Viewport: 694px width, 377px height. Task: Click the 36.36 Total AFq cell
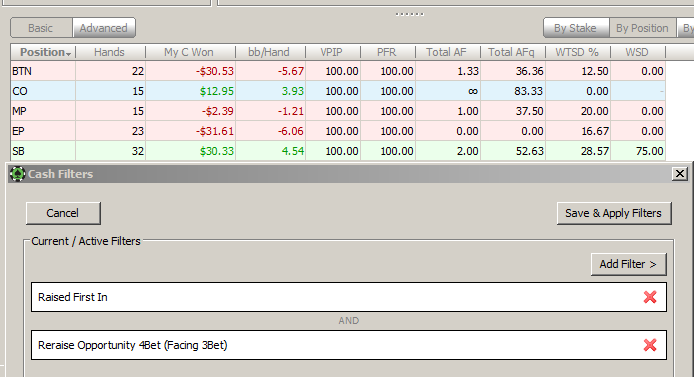513,71
